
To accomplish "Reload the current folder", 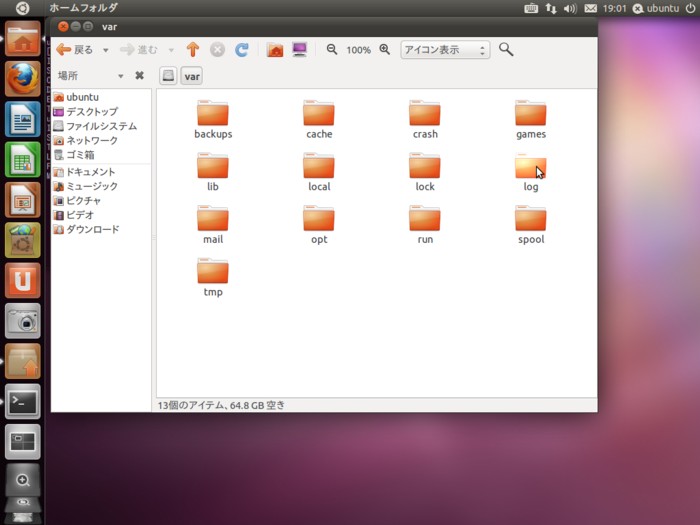I will [242, 50].
